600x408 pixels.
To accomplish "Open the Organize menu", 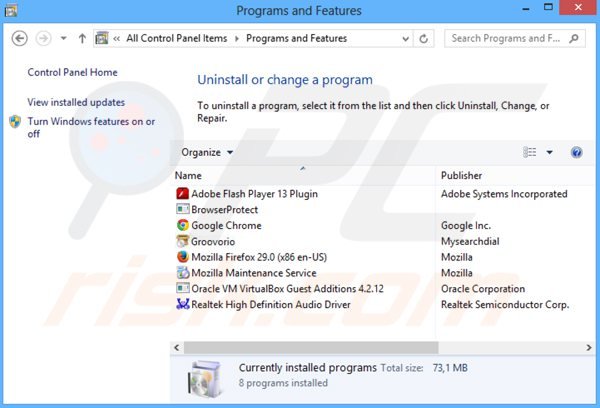I will [207, 152].
